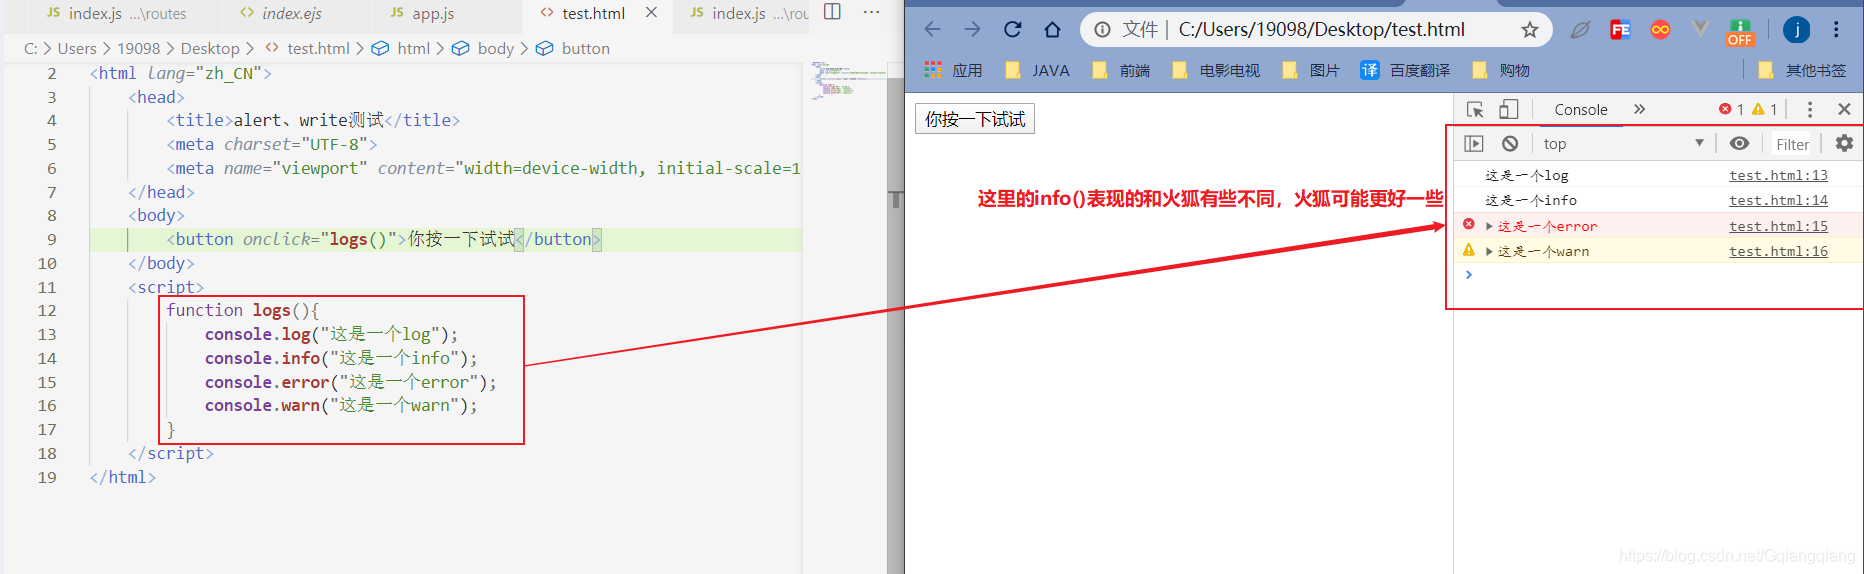Select the DevTools inspect element tool
The image size is (1864, 574).
click(x=1475, y=109)
